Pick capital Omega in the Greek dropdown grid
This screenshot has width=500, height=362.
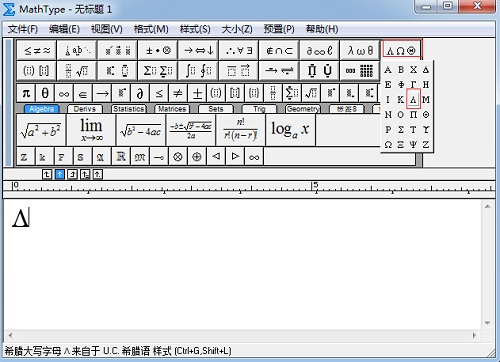tap(388, 145)
